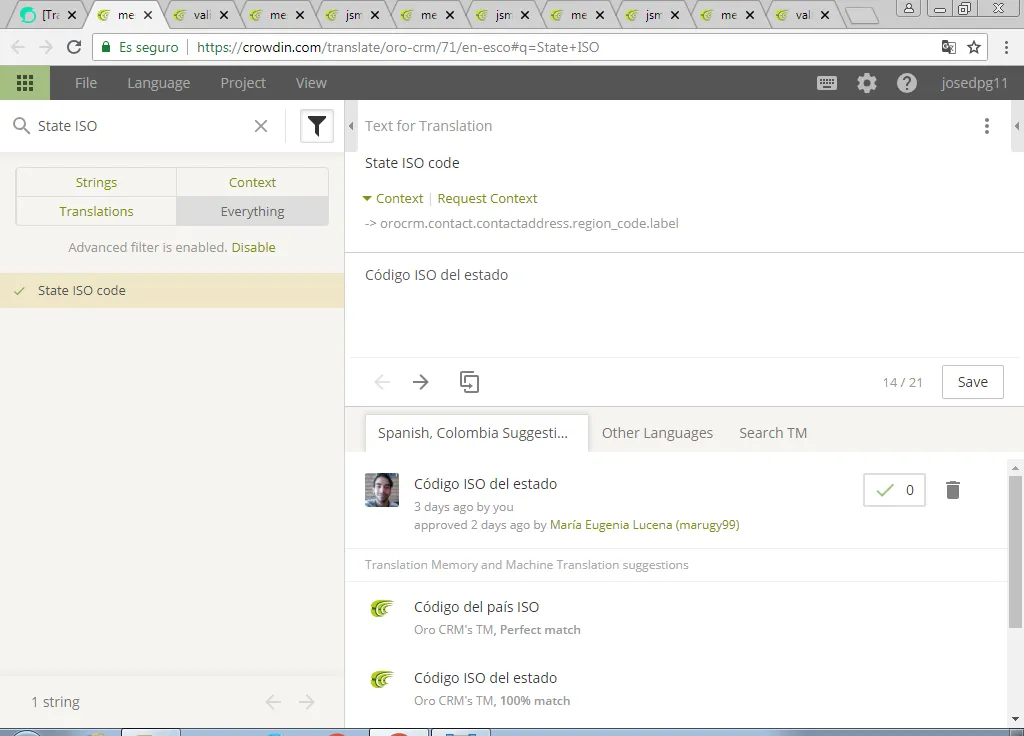This screenshot has width=1024, height=736.
Task: Click the suggestions panel scrollbar
Action: click(1015, 552)
